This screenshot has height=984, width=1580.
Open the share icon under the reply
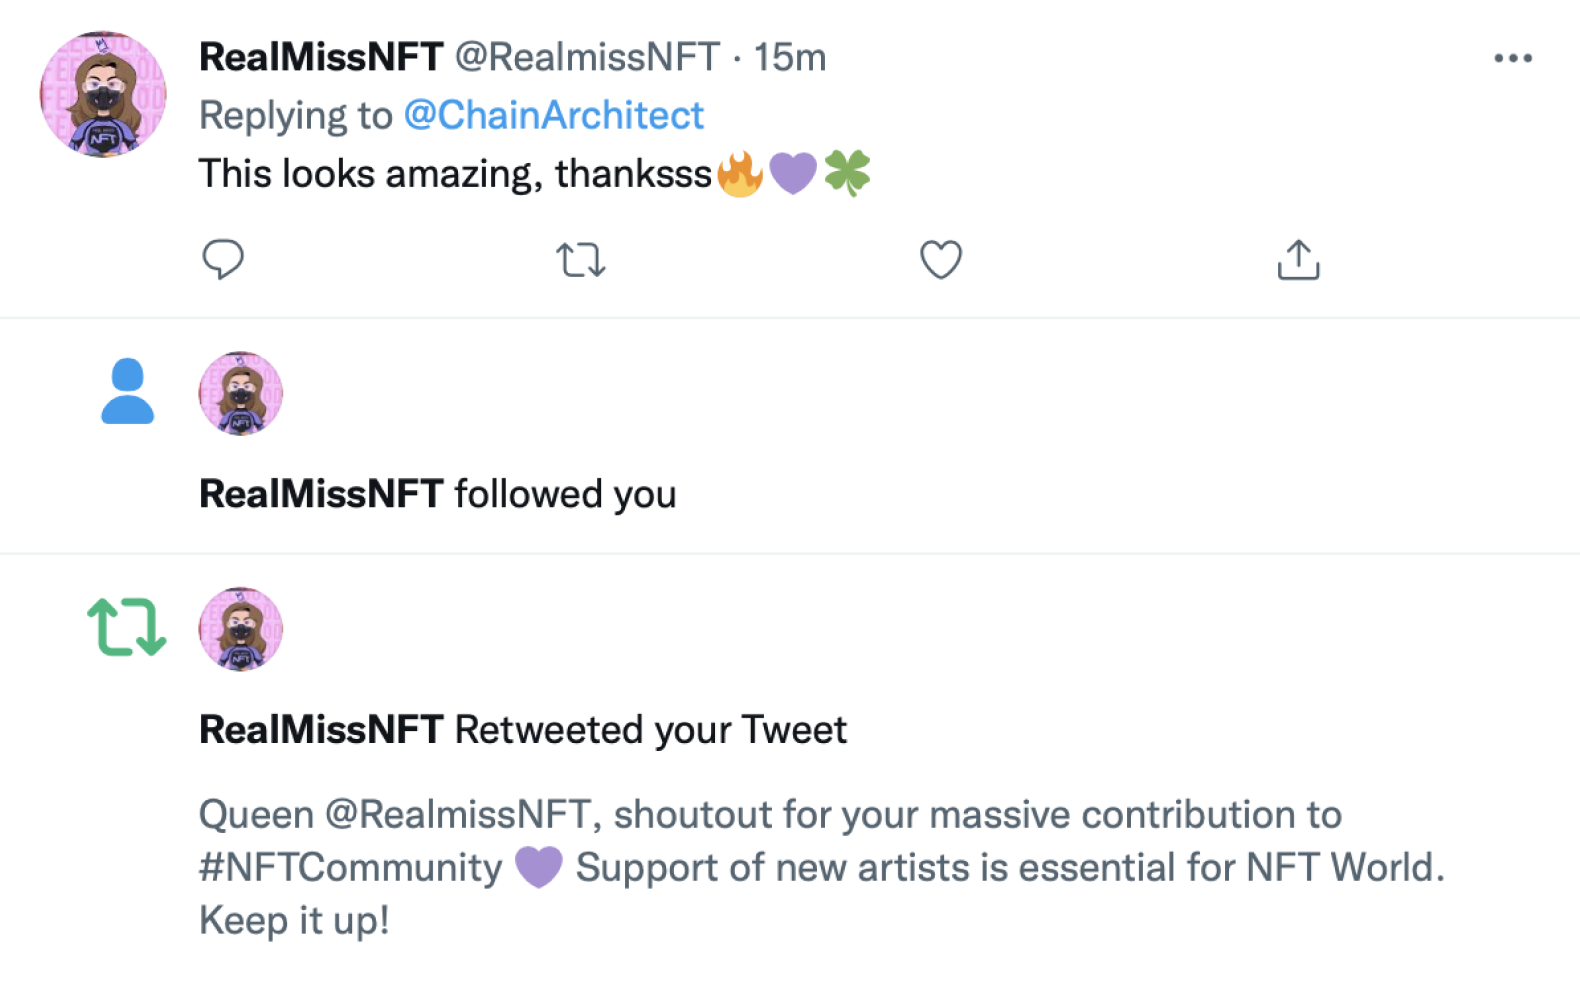click(1298, 260)
